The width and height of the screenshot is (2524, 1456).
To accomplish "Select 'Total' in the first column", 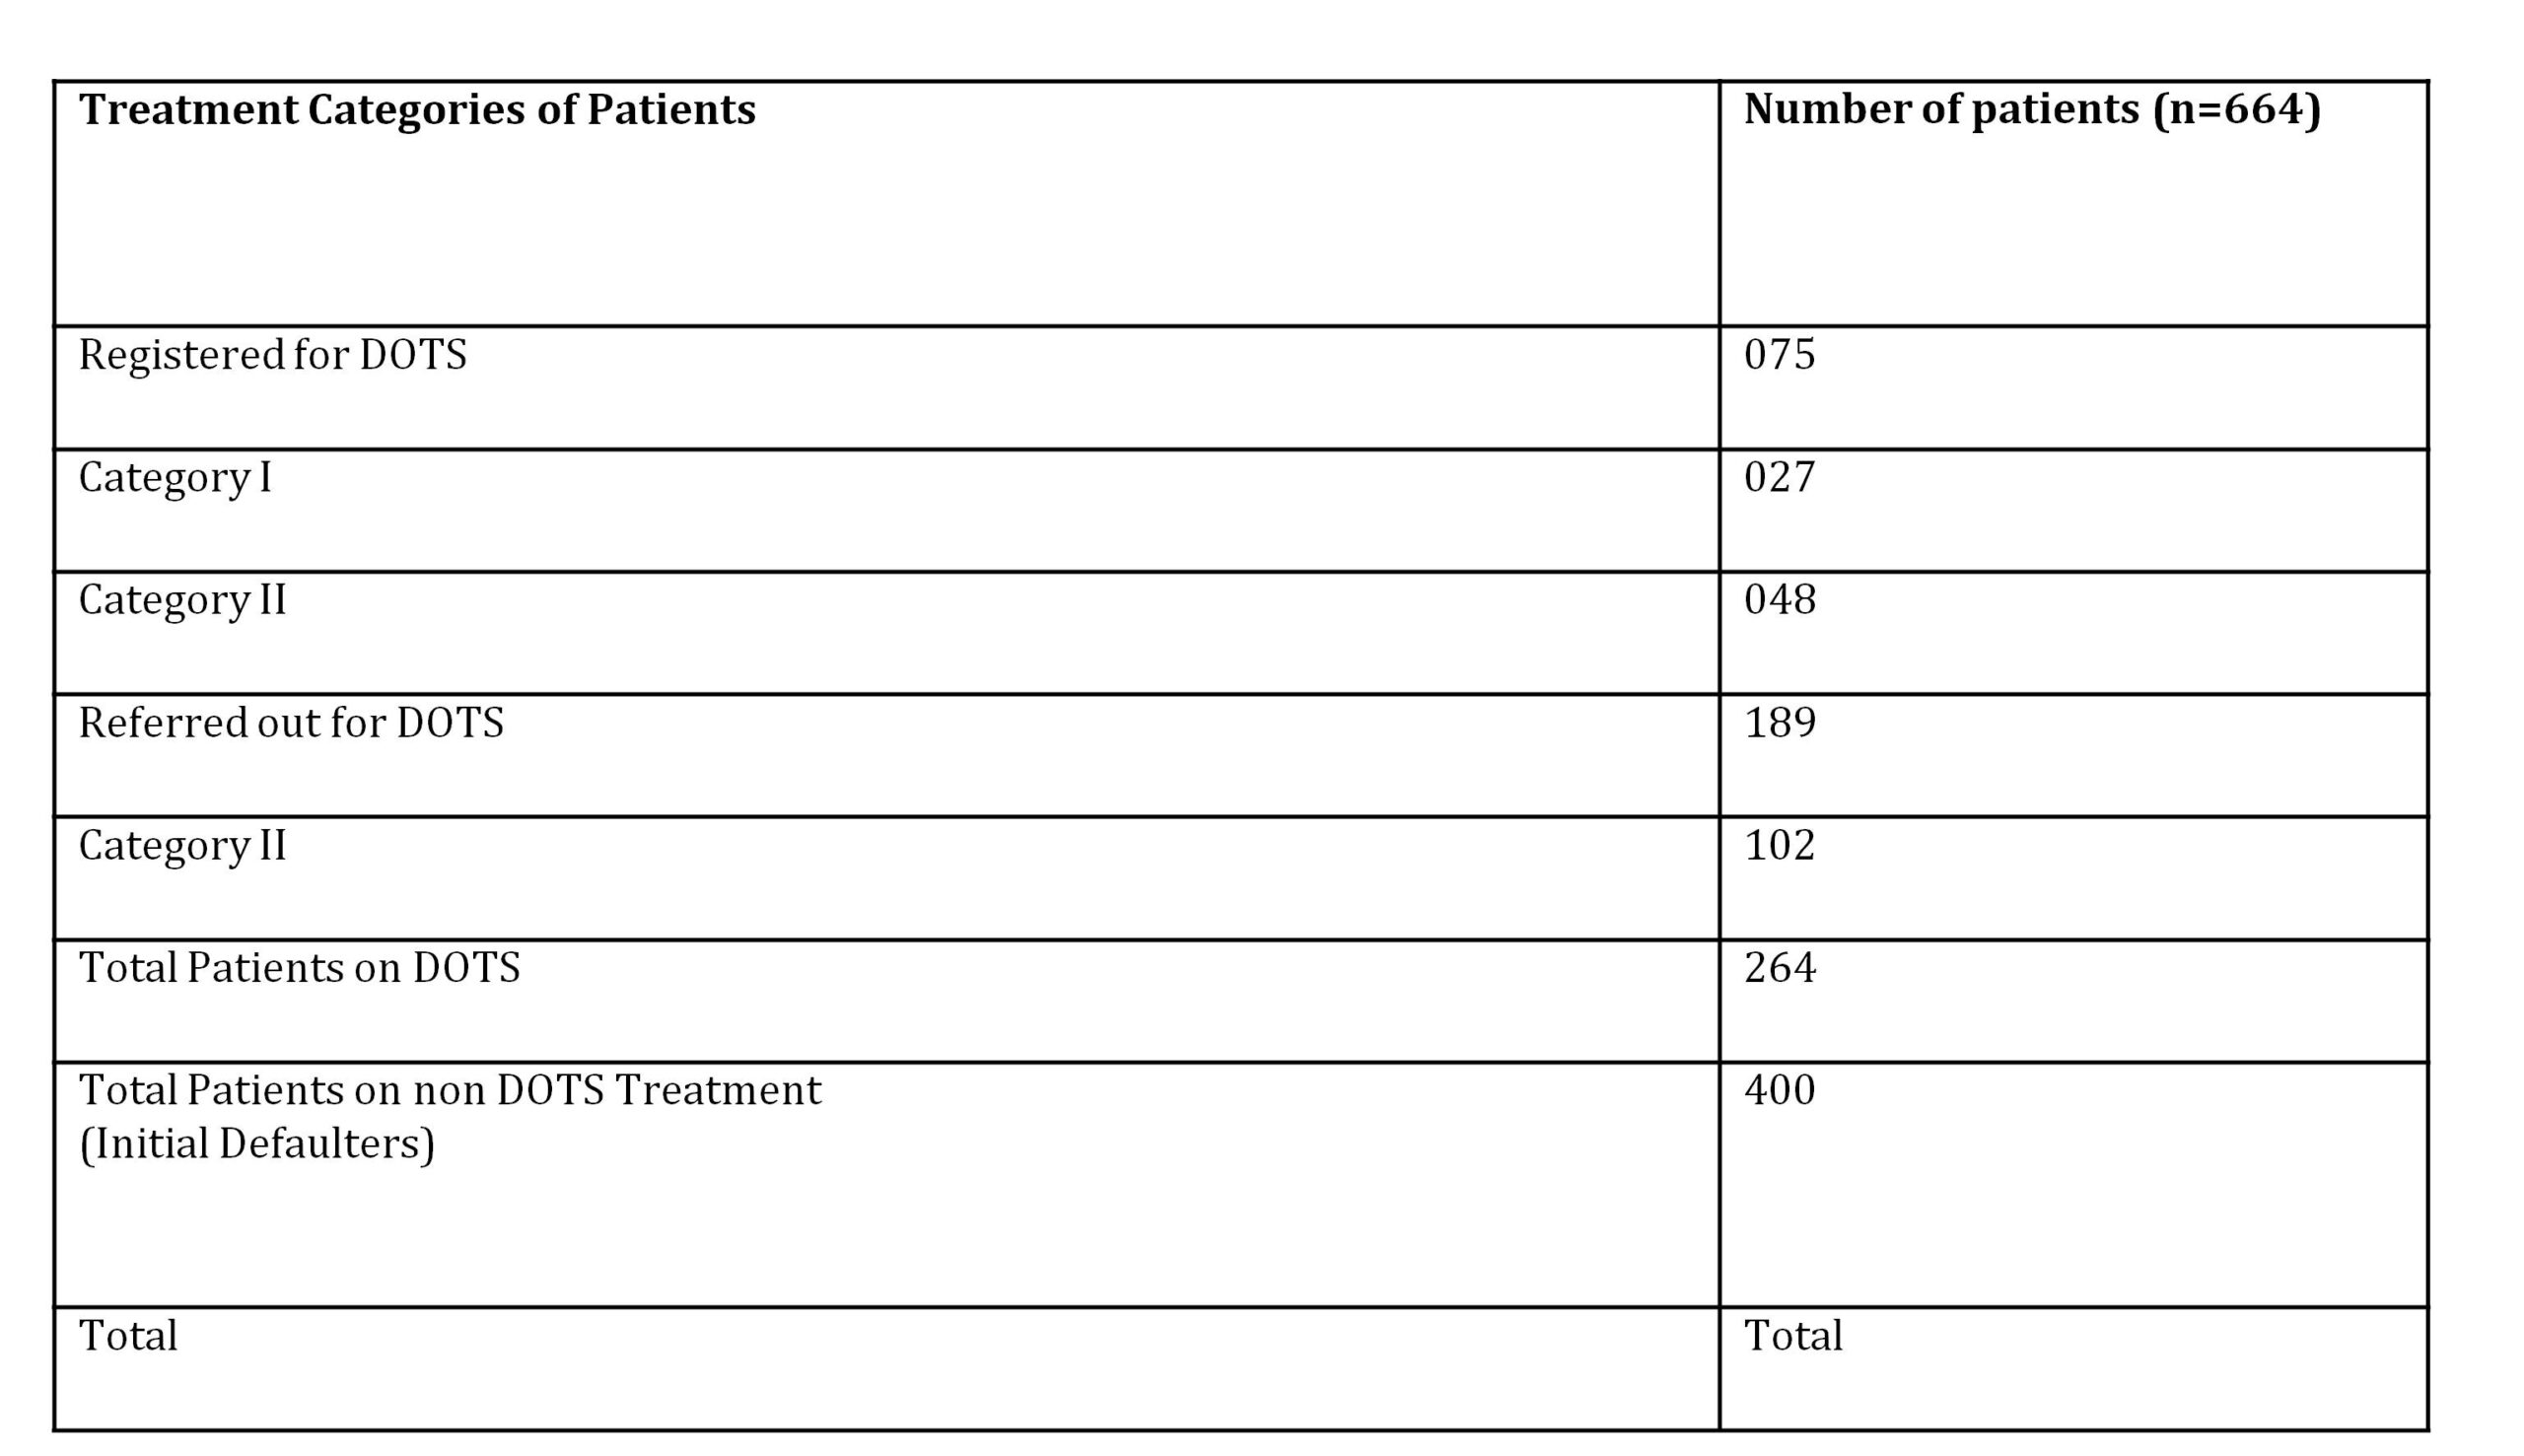I will 128,1336.
